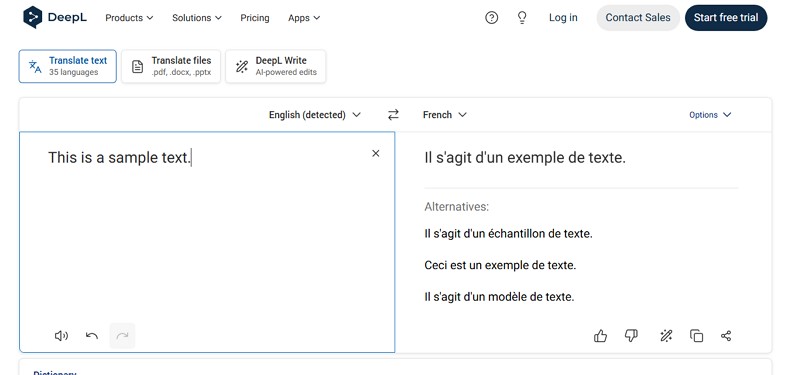This screenshot has height=375, width=788.
Task: Improve translation with magic wand icon
Action: point(666,336)
